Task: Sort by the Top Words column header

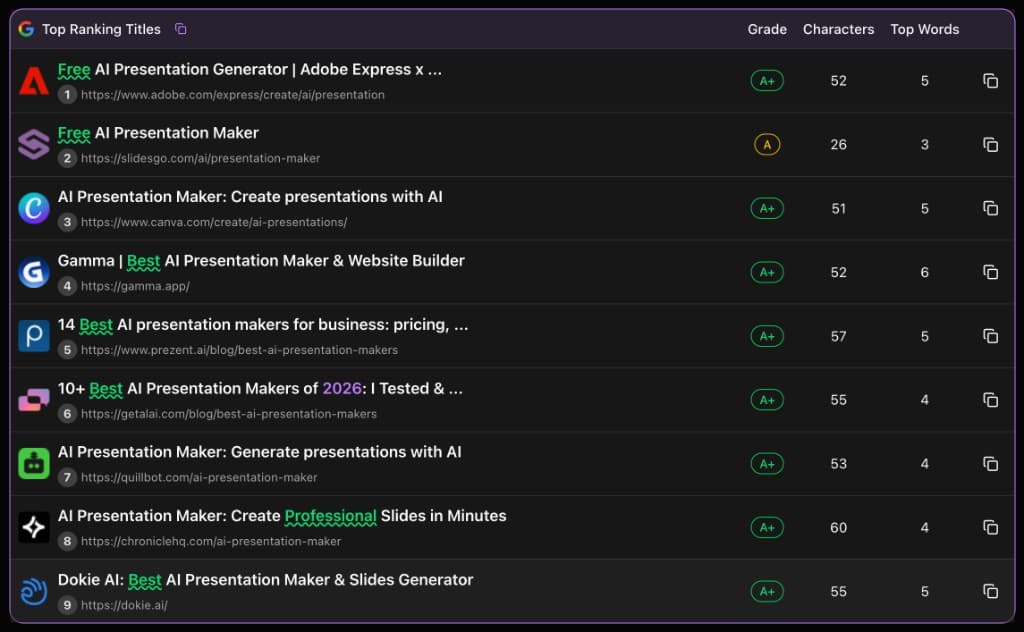Action: (924, 29)
